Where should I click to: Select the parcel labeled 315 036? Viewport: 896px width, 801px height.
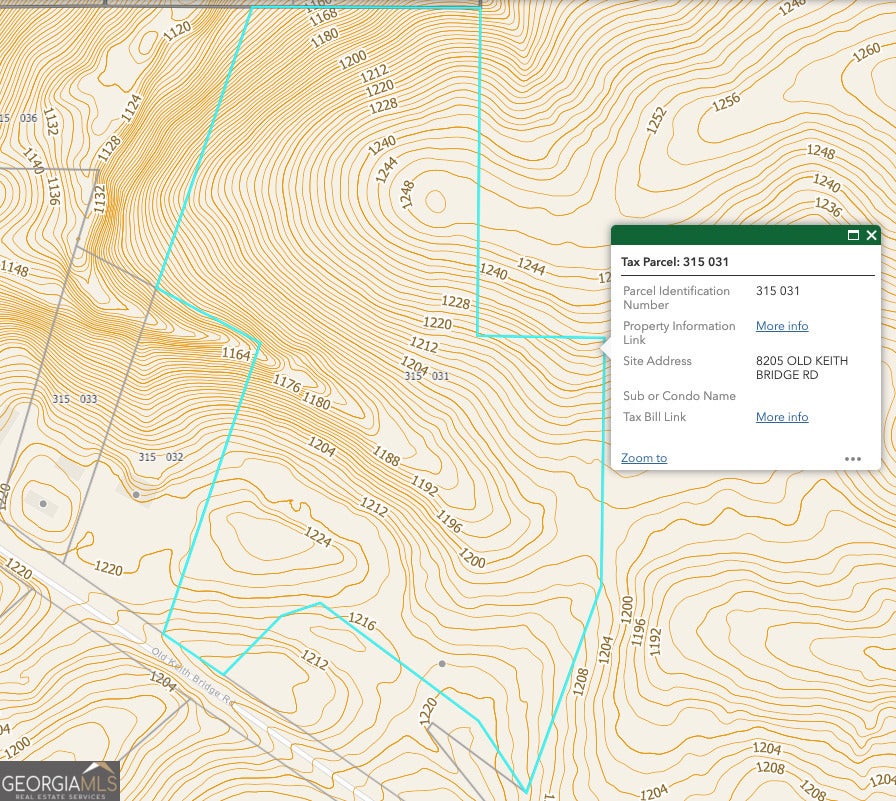[18, 118]
